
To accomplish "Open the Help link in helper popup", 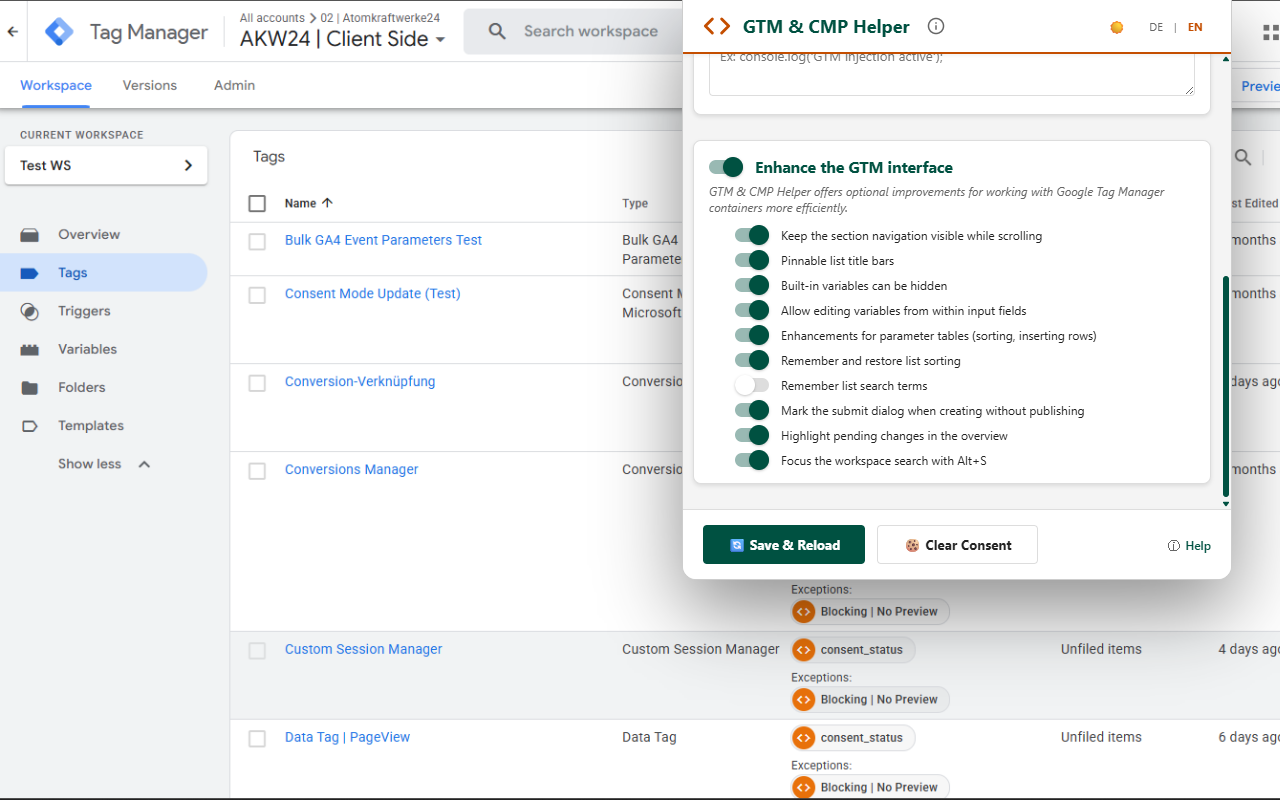I will click(1189, 546).
